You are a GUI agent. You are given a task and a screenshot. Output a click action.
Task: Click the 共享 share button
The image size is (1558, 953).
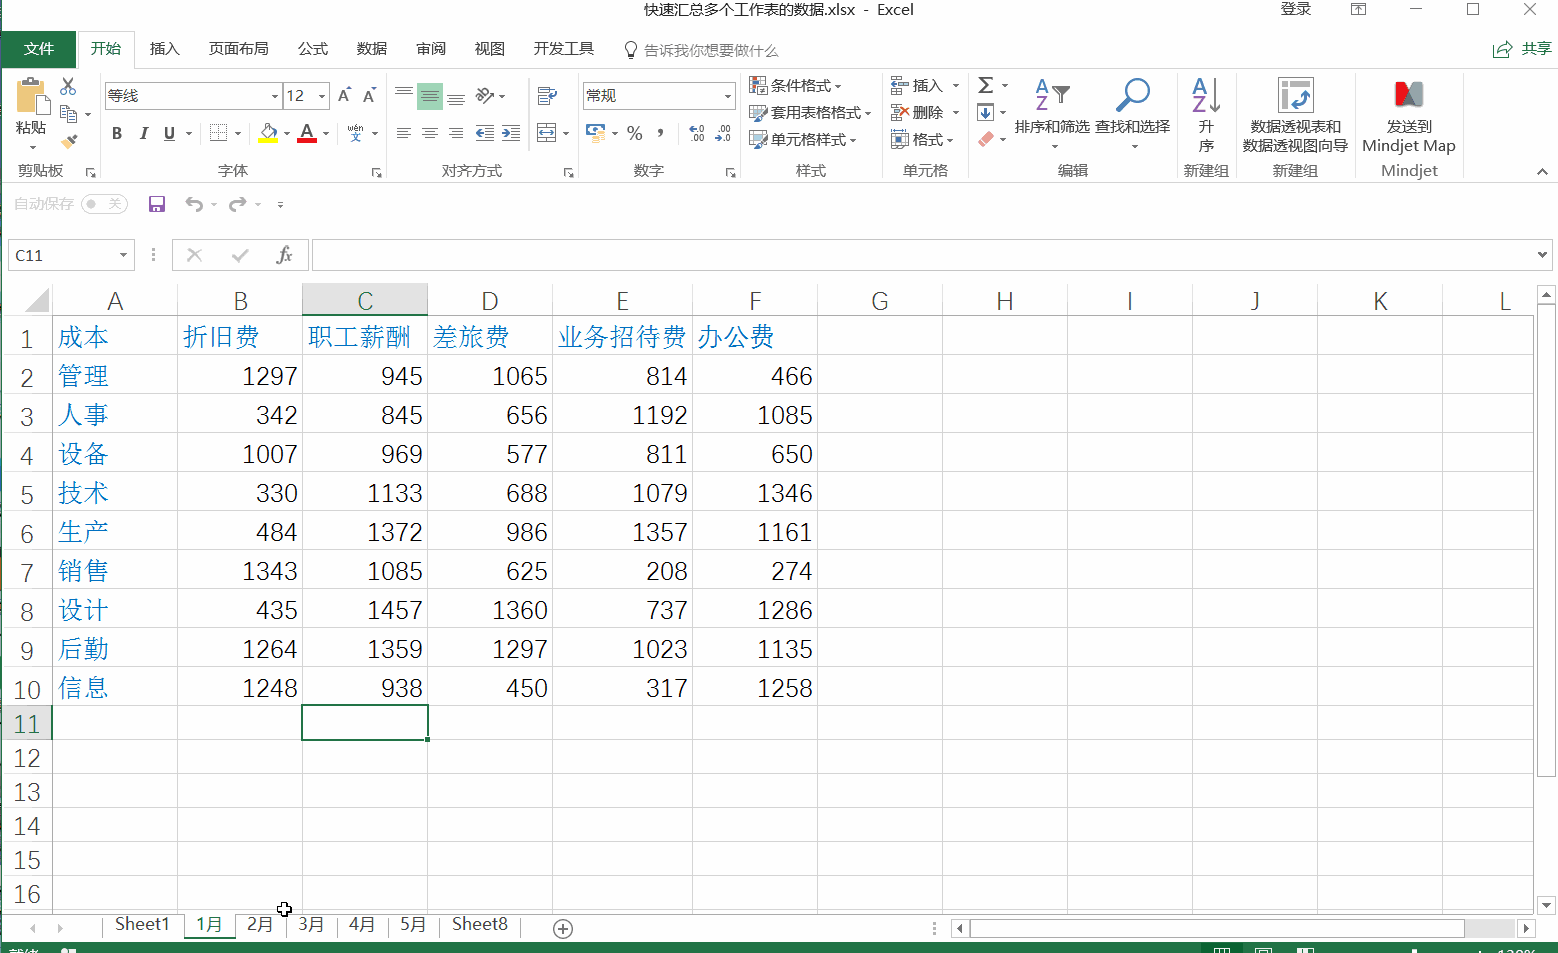[1523, 49]
